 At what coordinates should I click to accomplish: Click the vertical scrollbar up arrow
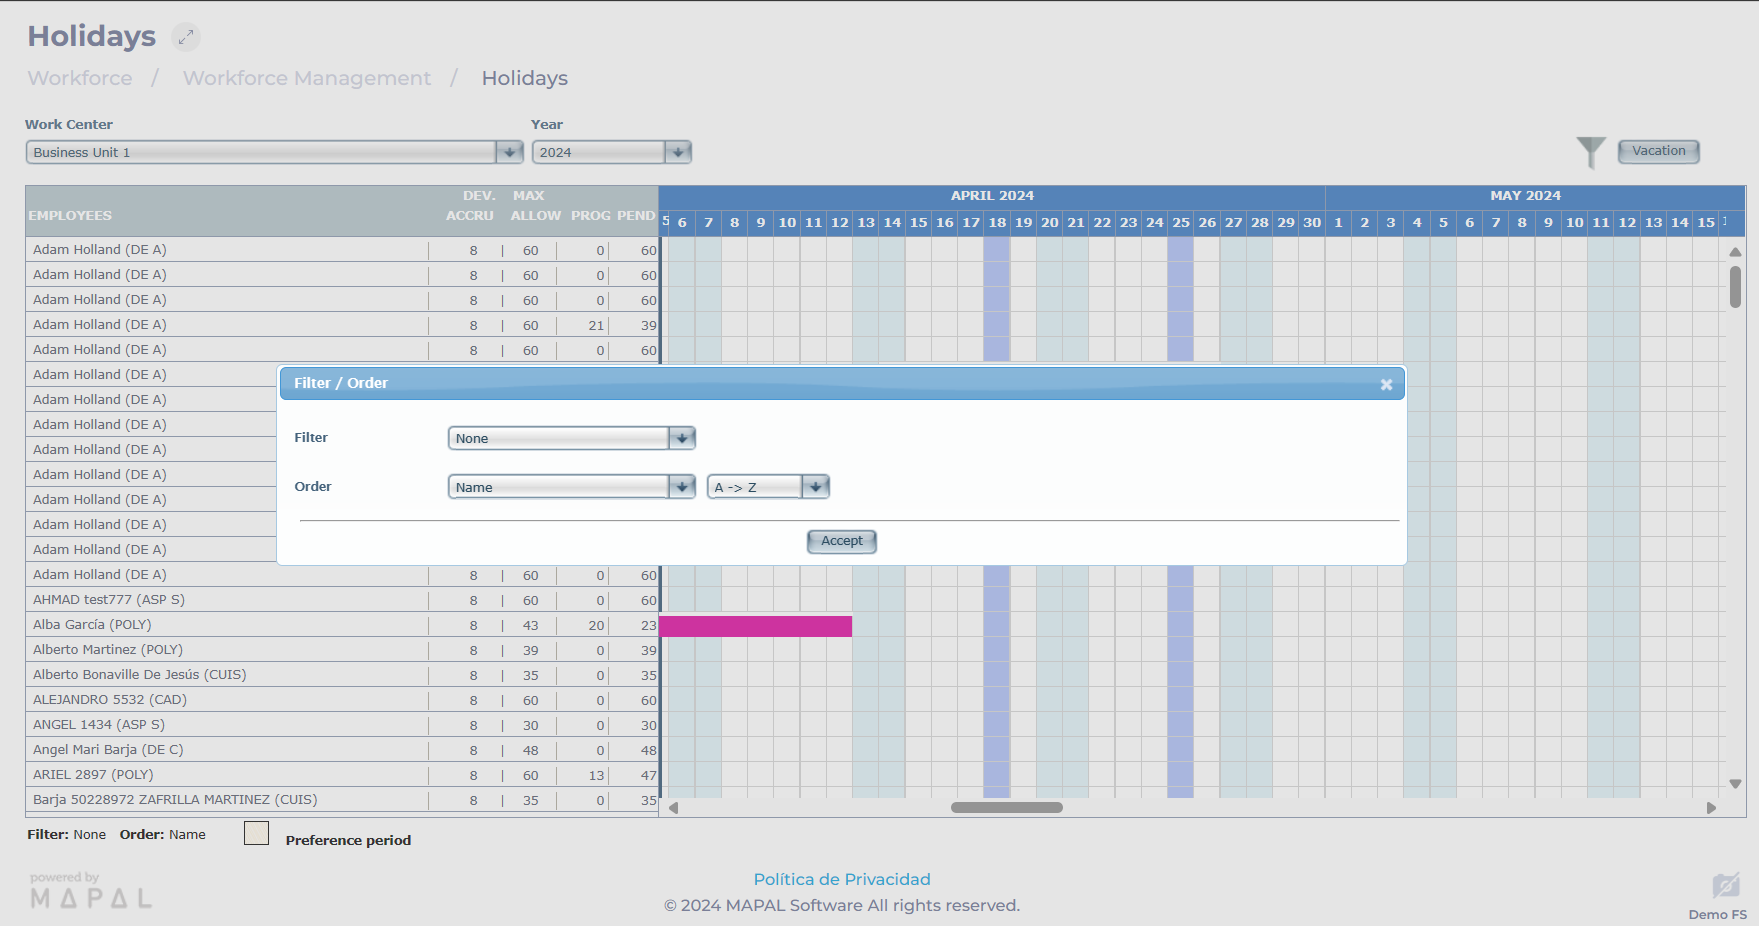click(1735, 252)
